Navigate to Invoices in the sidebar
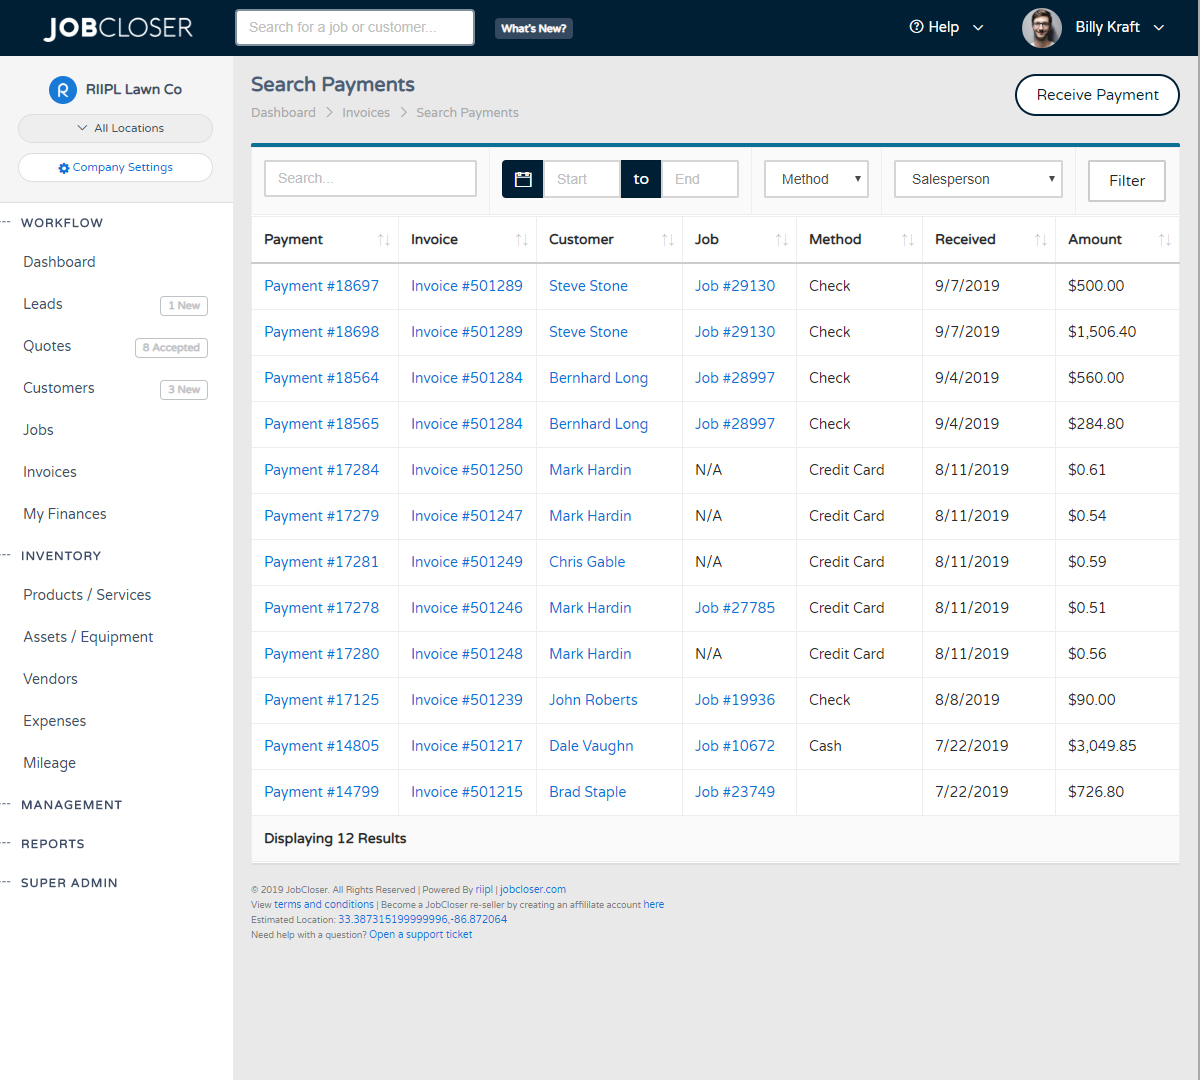Image resolution: width=1200 pixels, height=1080 pixels. pyautogui.click(x=49, y=471)
